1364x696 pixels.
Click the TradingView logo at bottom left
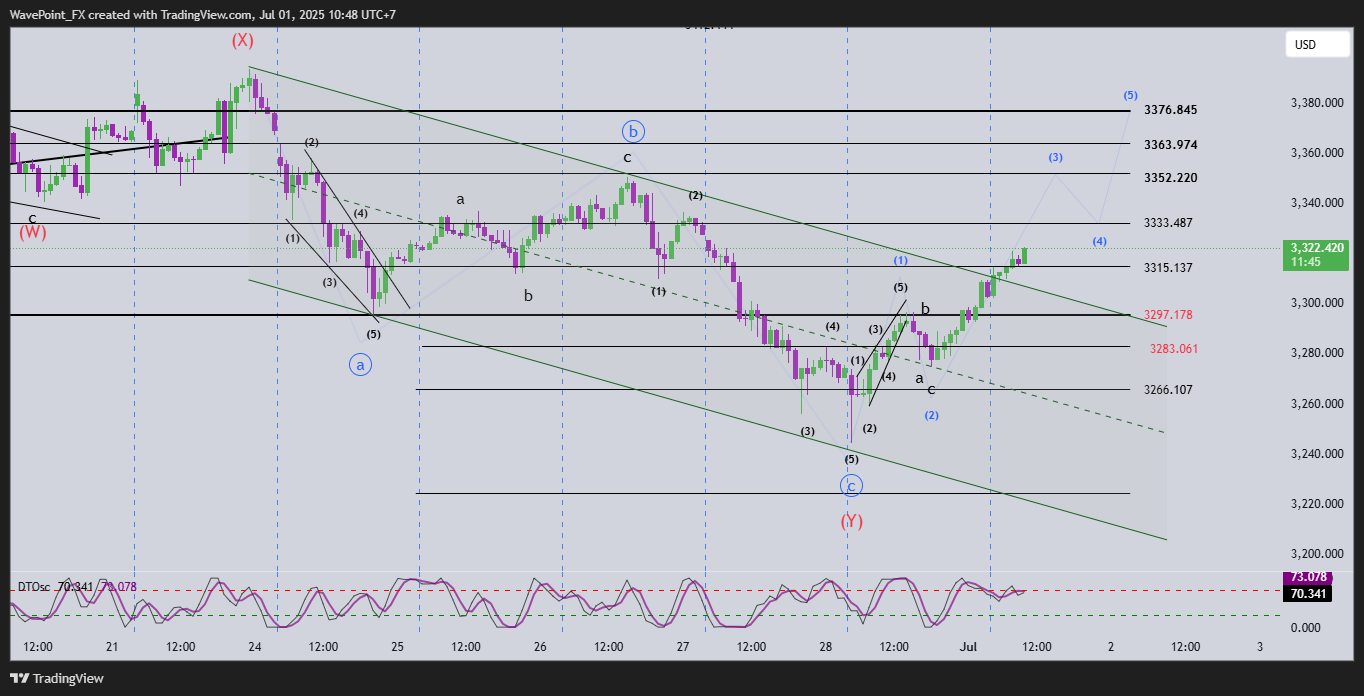[x=58, y=679]
